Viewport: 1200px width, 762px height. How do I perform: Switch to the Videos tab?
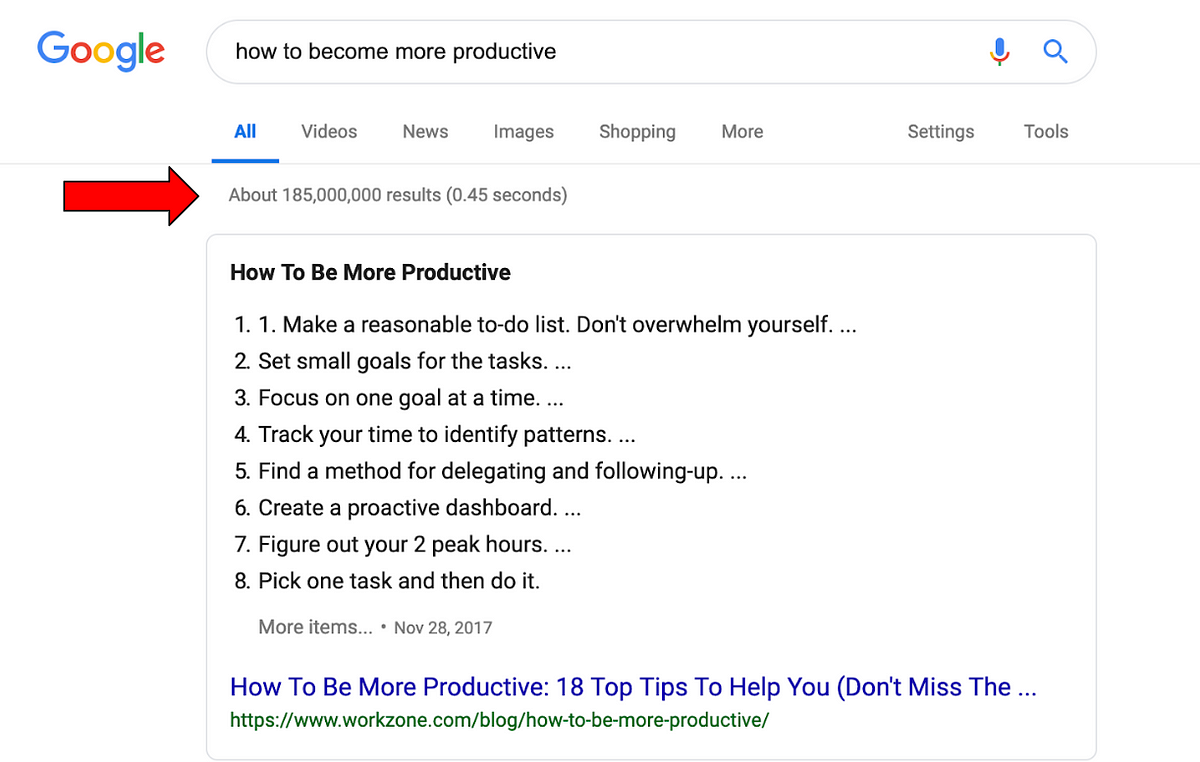(x=329, y=132)
